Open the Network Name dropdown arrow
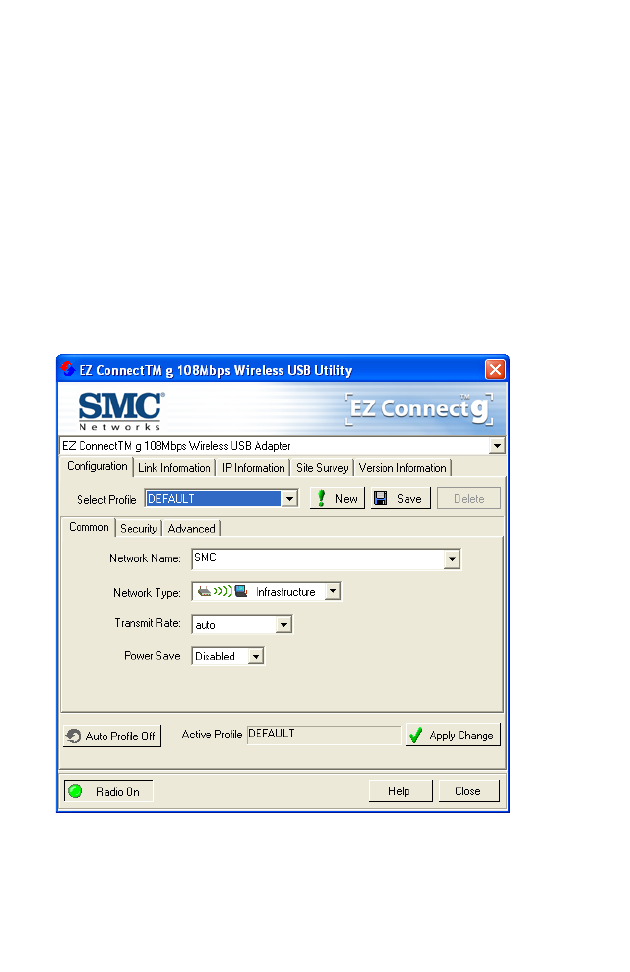 (x=452, y=559)
